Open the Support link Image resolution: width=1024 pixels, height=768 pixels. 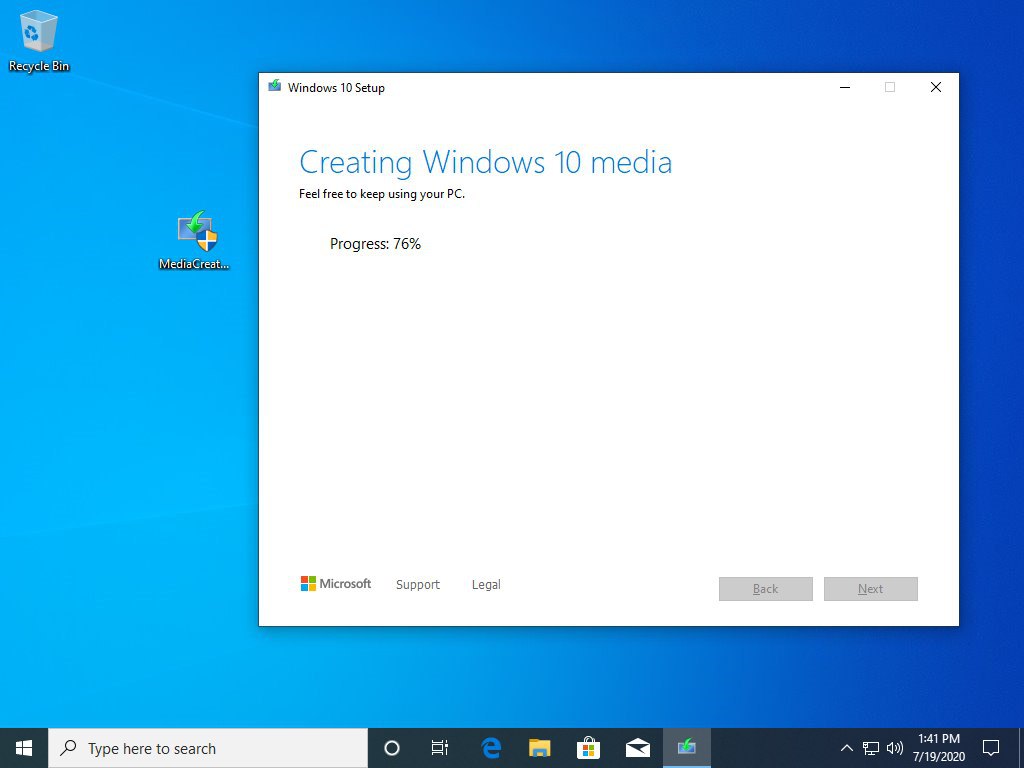point(418,584)
